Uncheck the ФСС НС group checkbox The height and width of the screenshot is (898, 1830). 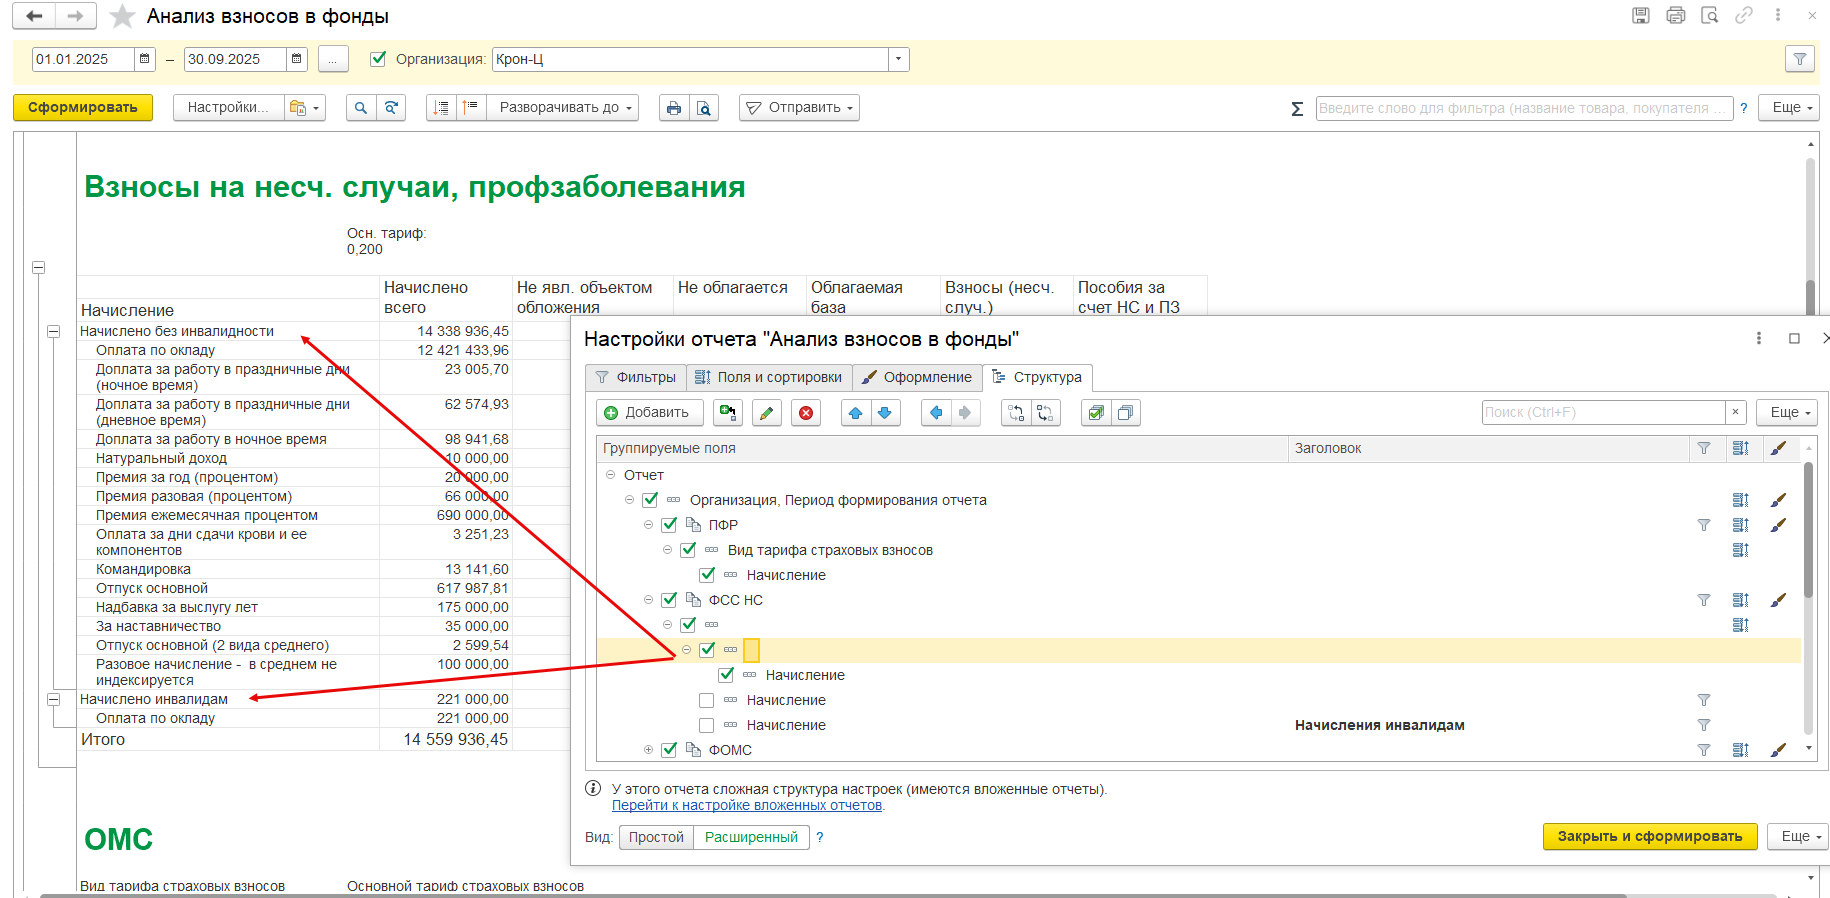click(669, 600)
